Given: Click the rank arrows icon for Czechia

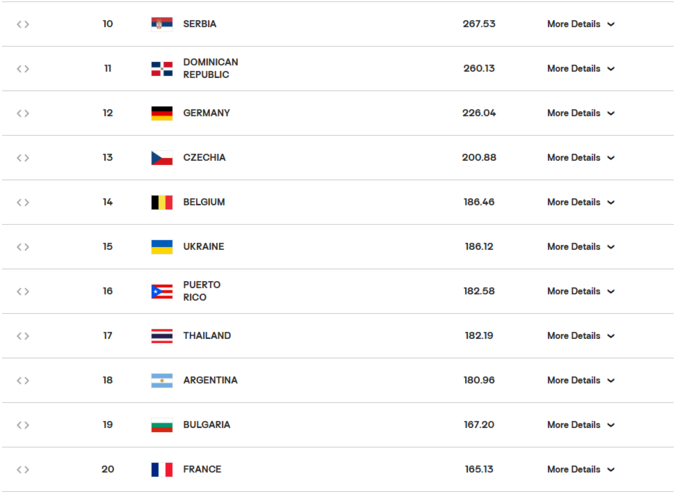Looking at the screenshot, I should [23, 158].
